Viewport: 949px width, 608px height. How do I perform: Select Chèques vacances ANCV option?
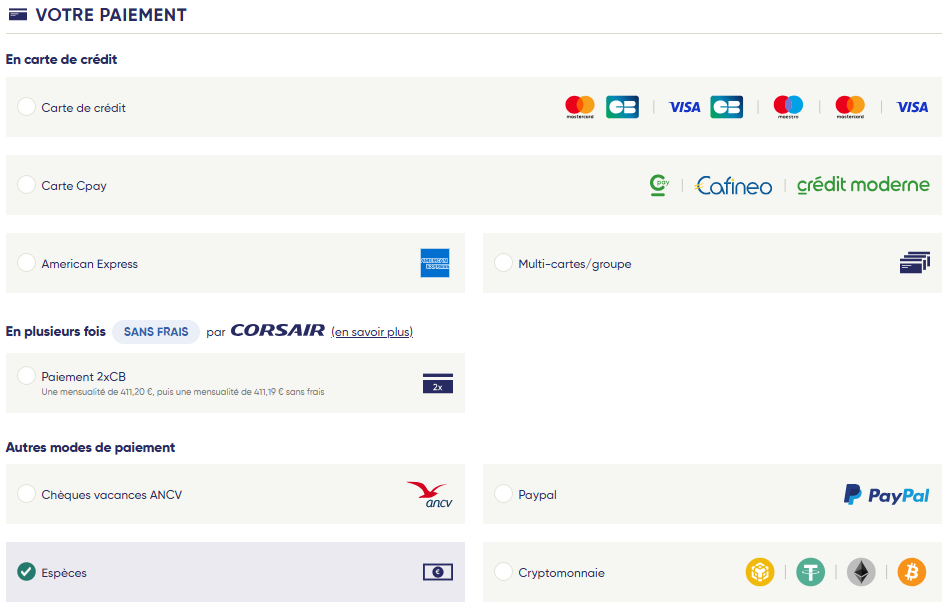27,494
